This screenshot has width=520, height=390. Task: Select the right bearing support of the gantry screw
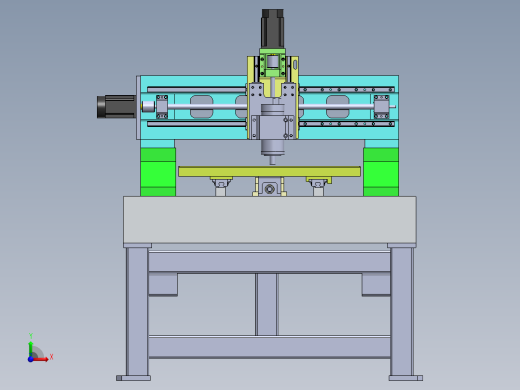381,107
